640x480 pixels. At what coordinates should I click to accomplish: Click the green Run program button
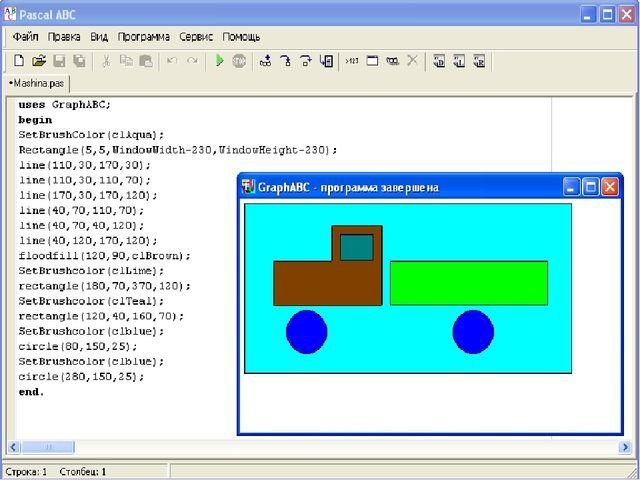click(x=219, y=61)
